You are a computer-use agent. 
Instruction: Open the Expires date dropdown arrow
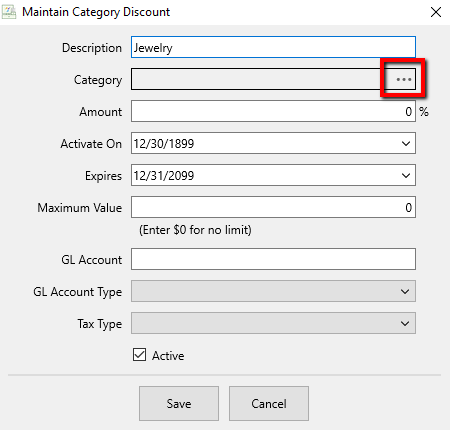[x=406, y=176]
